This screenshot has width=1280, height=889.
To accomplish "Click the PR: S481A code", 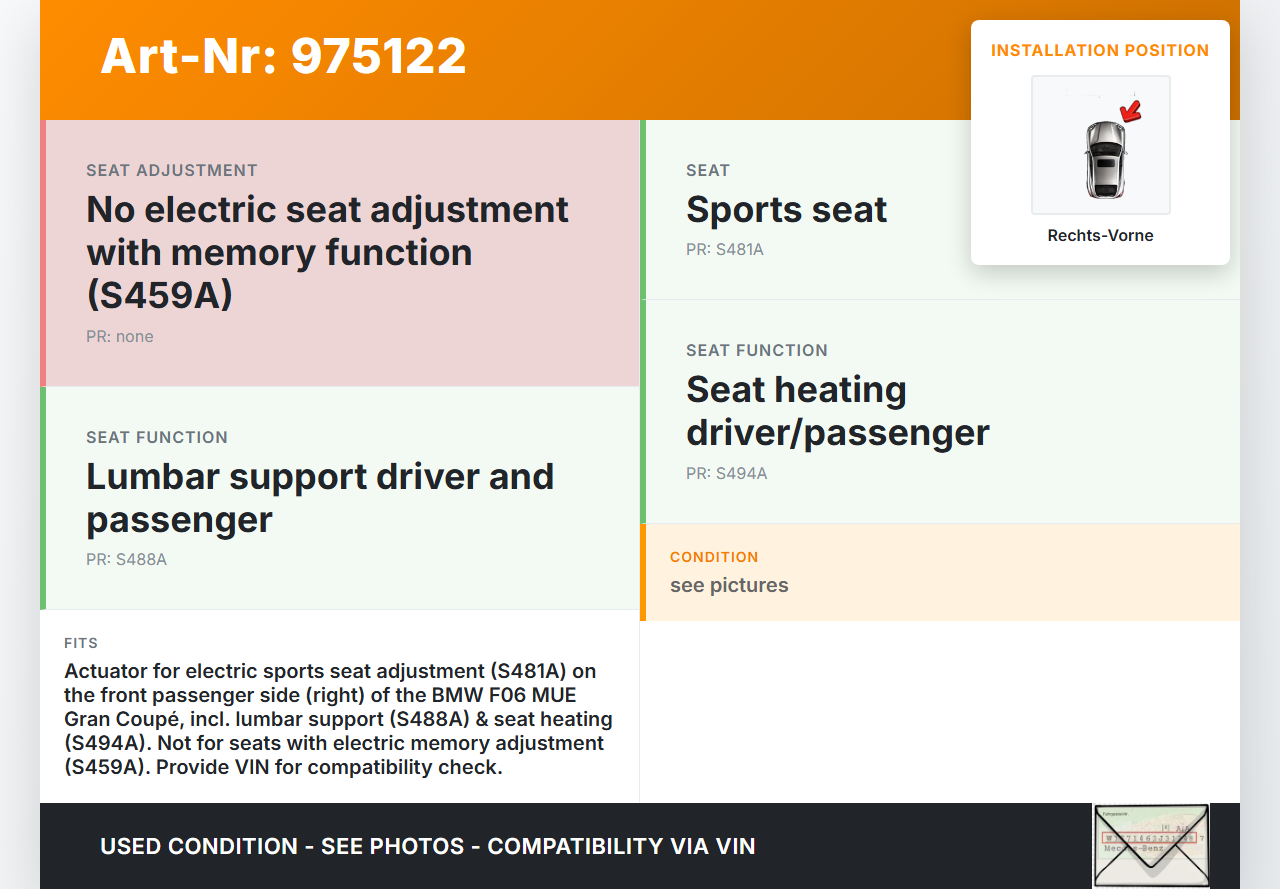I will coord(724,249).
